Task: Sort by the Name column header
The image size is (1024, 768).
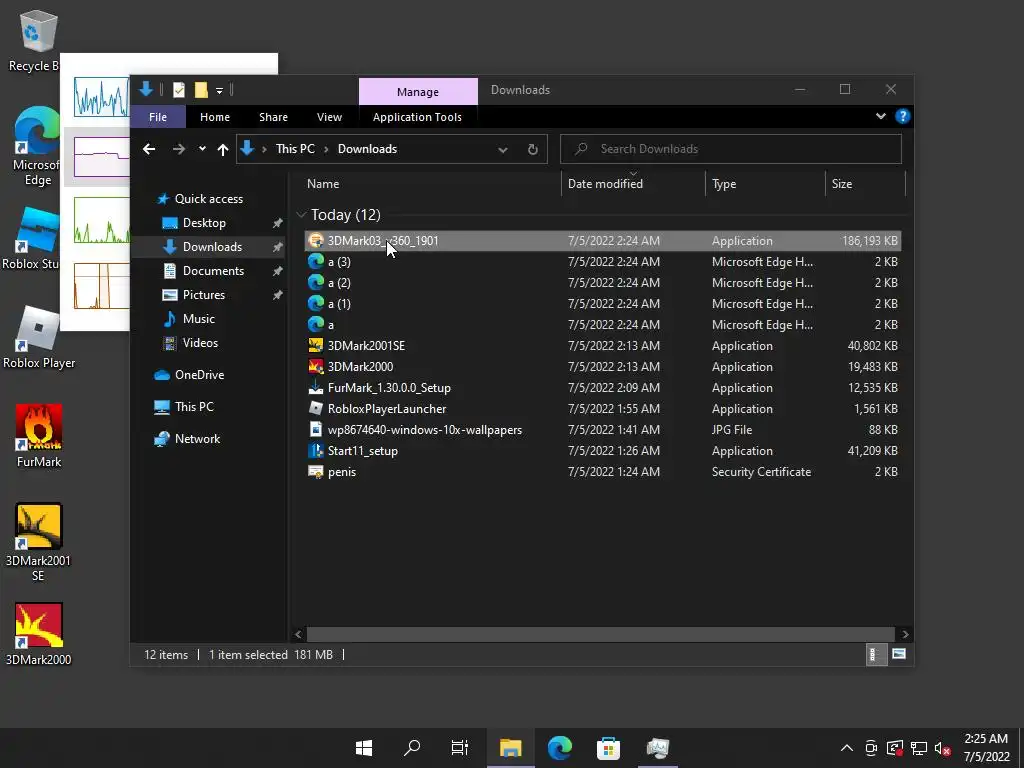Action: click(x=430, y=184)
